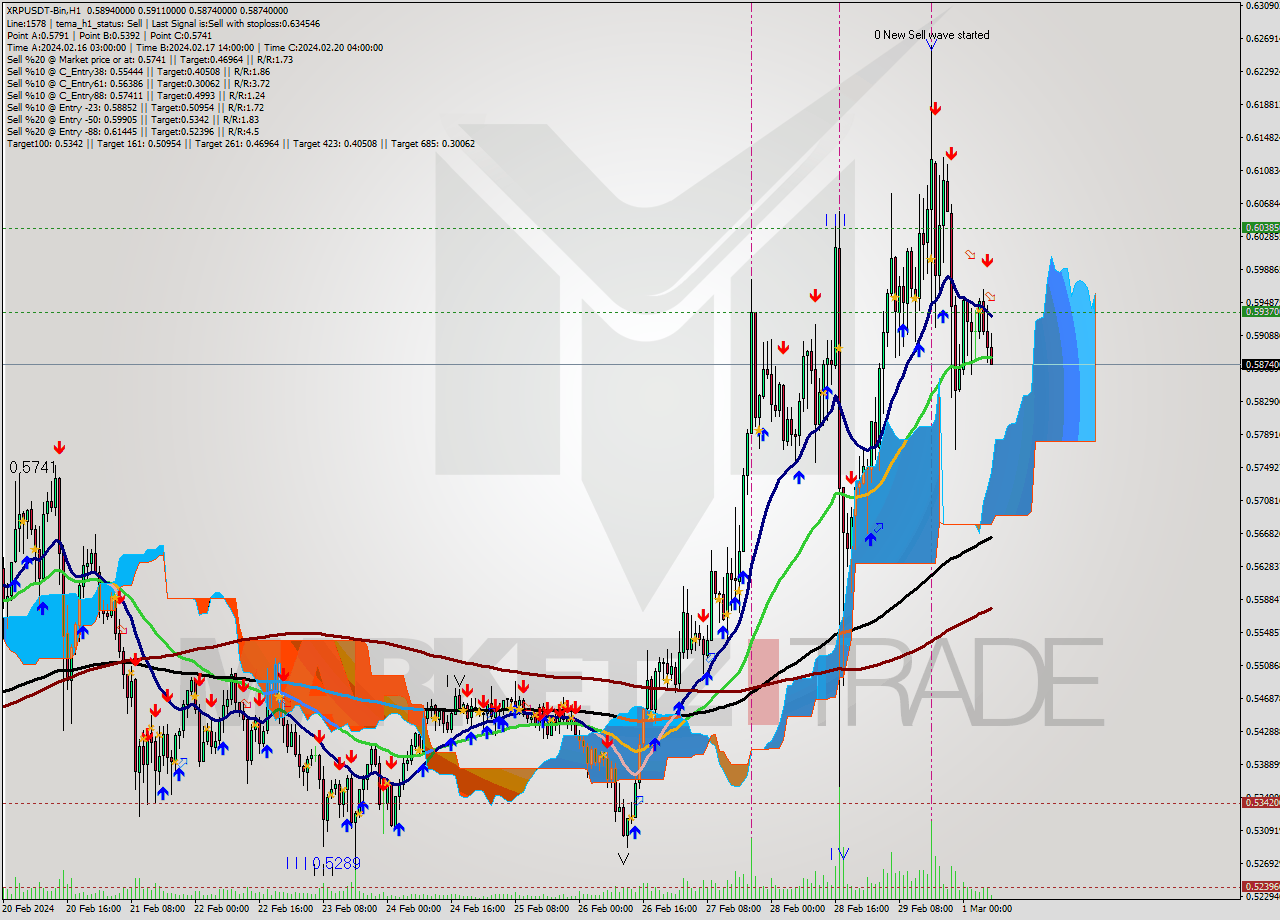Click the '22 Feb 00:00' time axis label
The height and width of the screenshot is (920, 1280).
click(x=222, y=909)
